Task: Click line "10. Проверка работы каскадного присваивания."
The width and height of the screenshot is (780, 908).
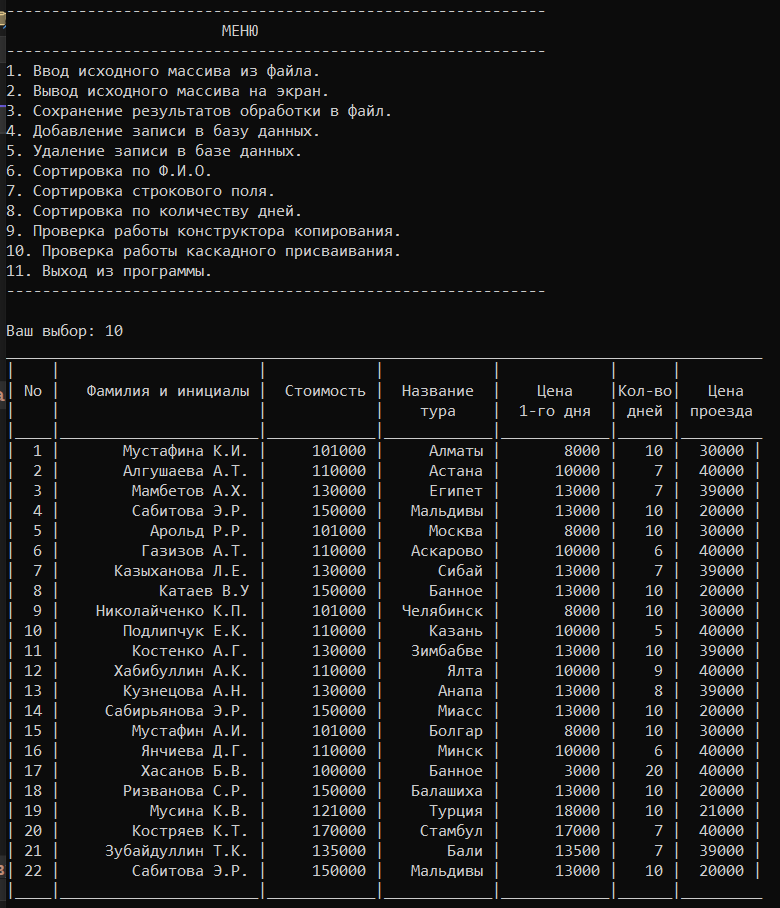Action: coord(203,251)
